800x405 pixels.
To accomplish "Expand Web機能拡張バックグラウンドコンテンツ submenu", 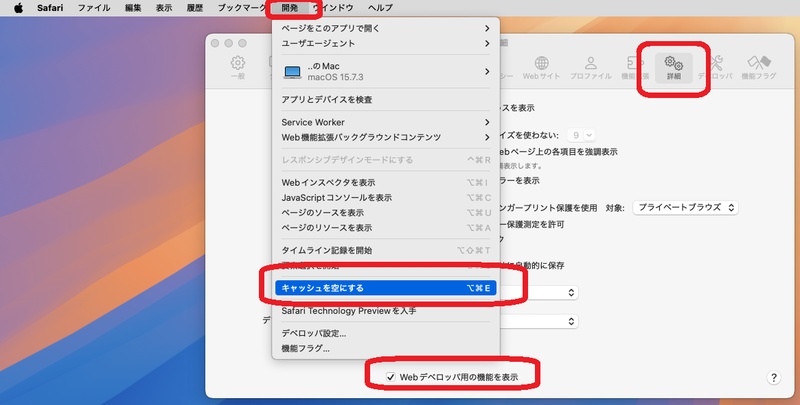I will (386, 137).
